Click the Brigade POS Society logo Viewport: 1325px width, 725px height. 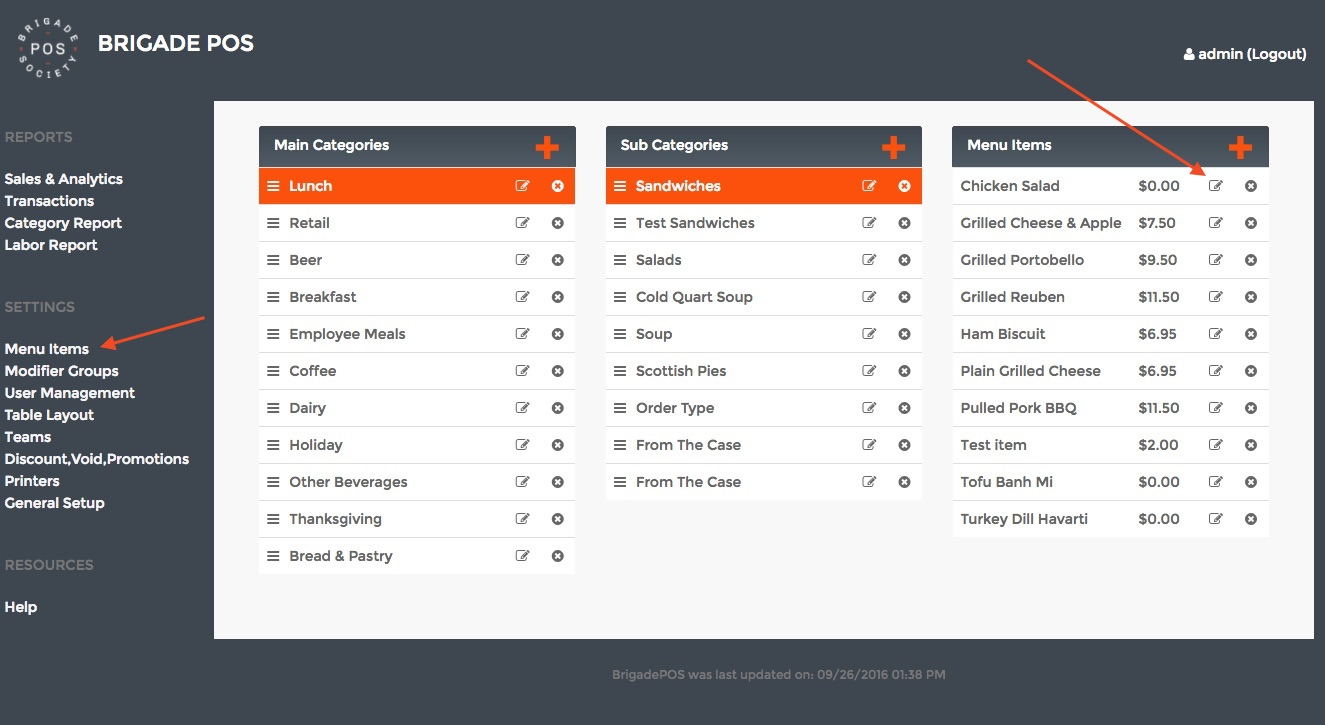48,49
